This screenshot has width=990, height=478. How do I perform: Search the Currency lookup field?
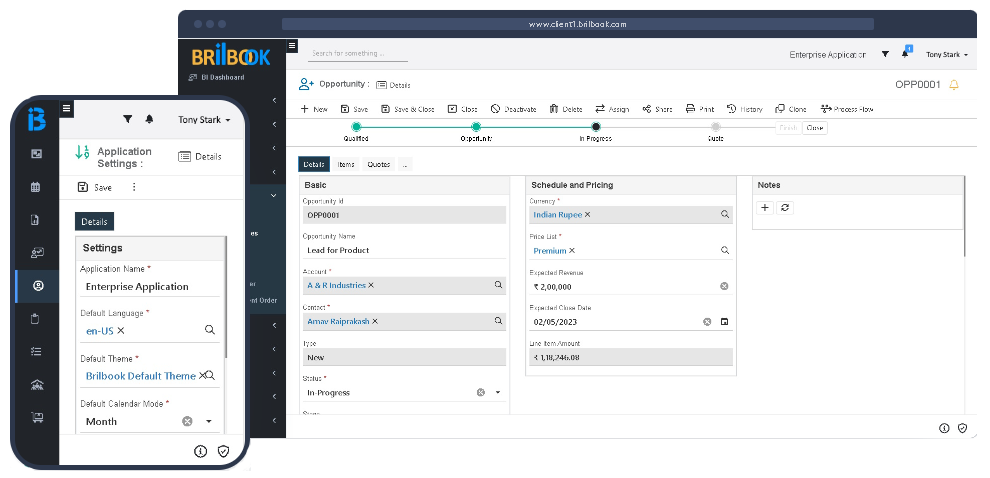click(725, 215)
